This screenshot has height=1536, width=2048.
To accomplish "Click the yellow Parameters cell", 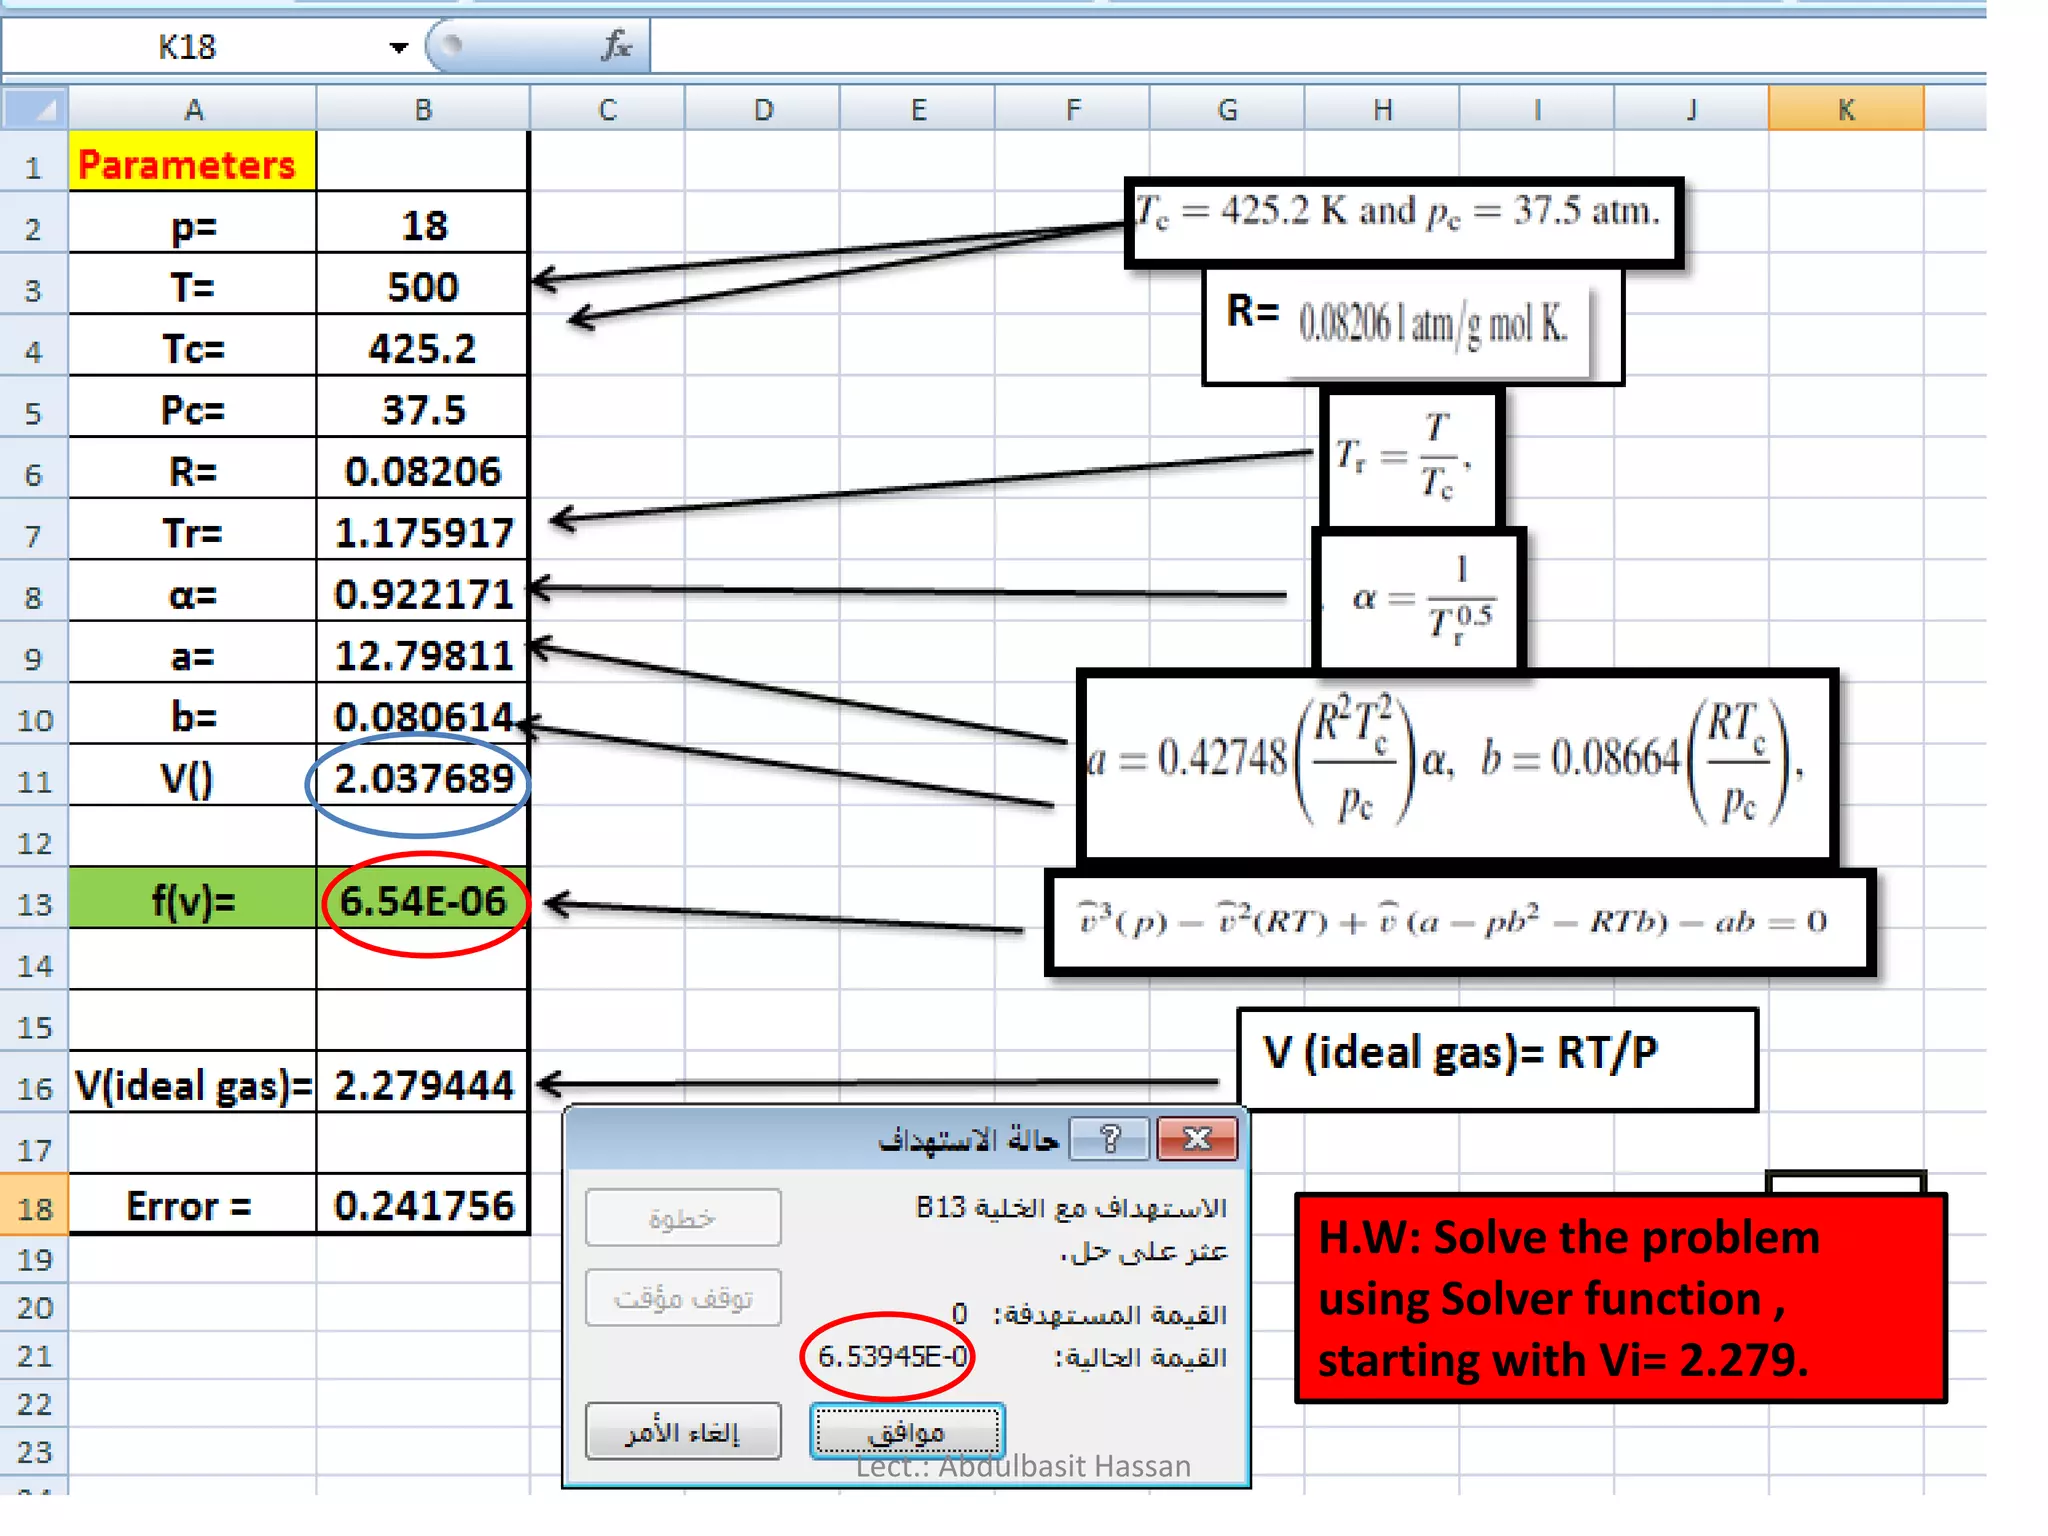I will click(193, 163).
